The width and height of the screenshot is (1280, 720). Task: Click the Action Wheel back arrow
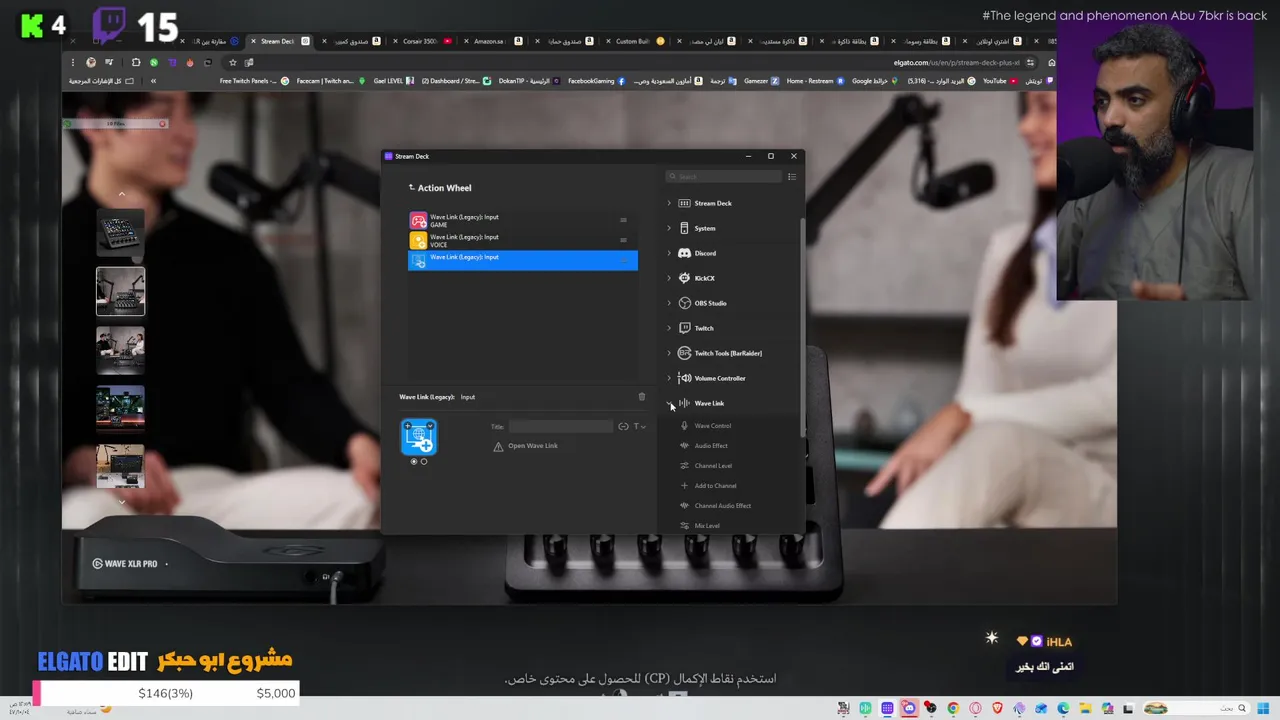411,187
